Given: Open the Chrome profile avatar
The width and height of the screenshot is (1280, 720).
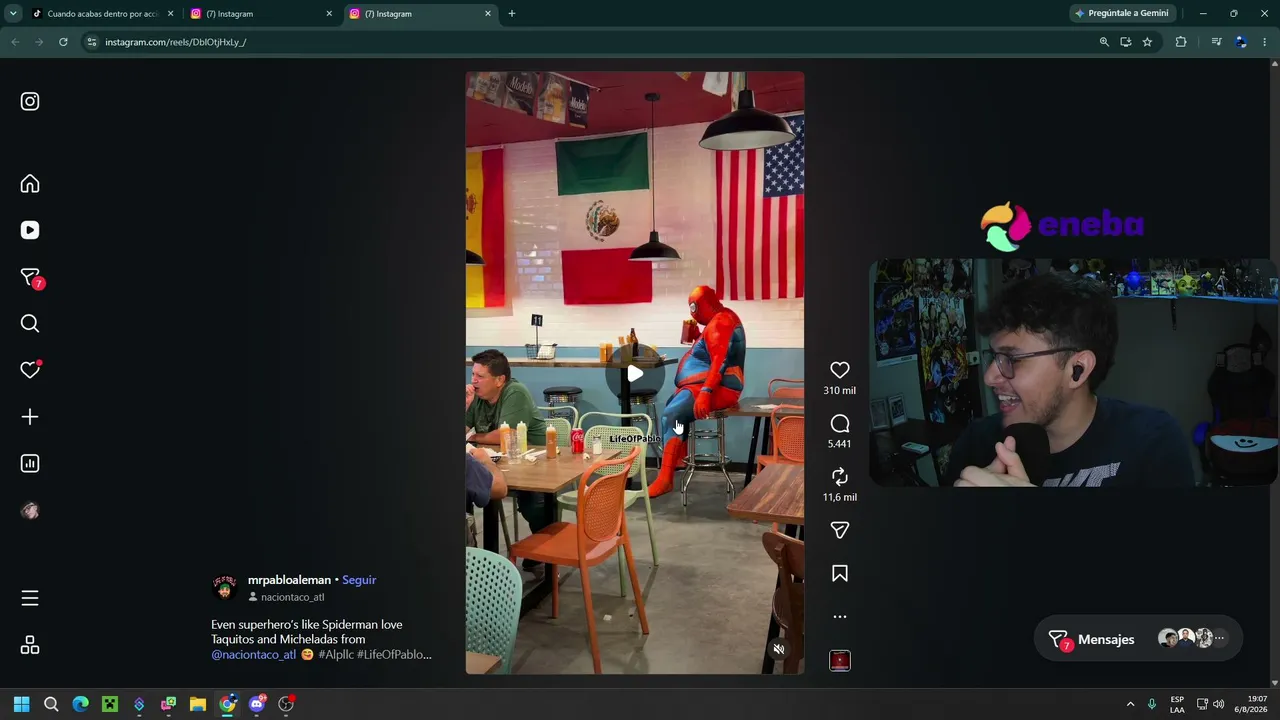Looking at the screenshot, I should (x=1241, y=42).
